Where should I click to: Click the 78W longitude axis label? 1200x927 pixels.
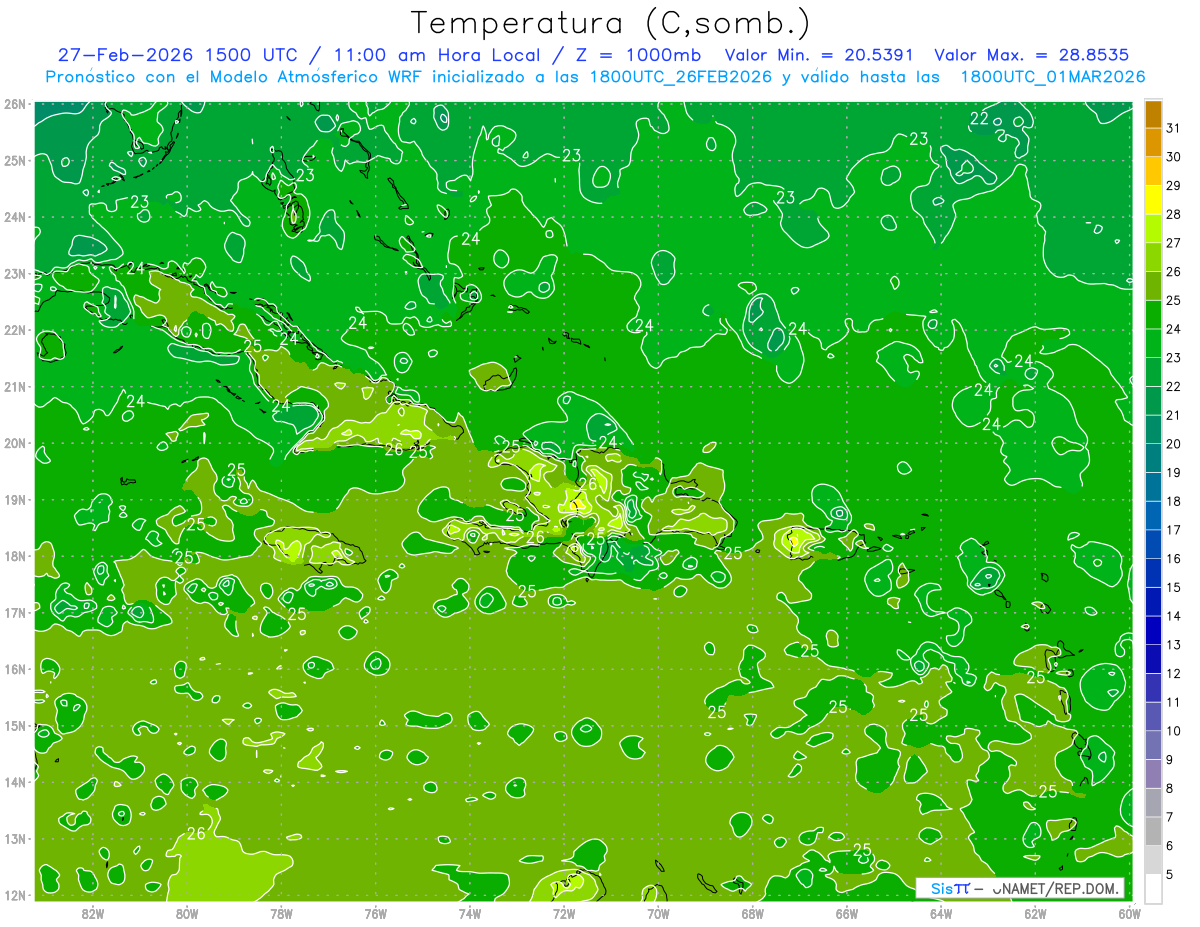tap(281, 912)
